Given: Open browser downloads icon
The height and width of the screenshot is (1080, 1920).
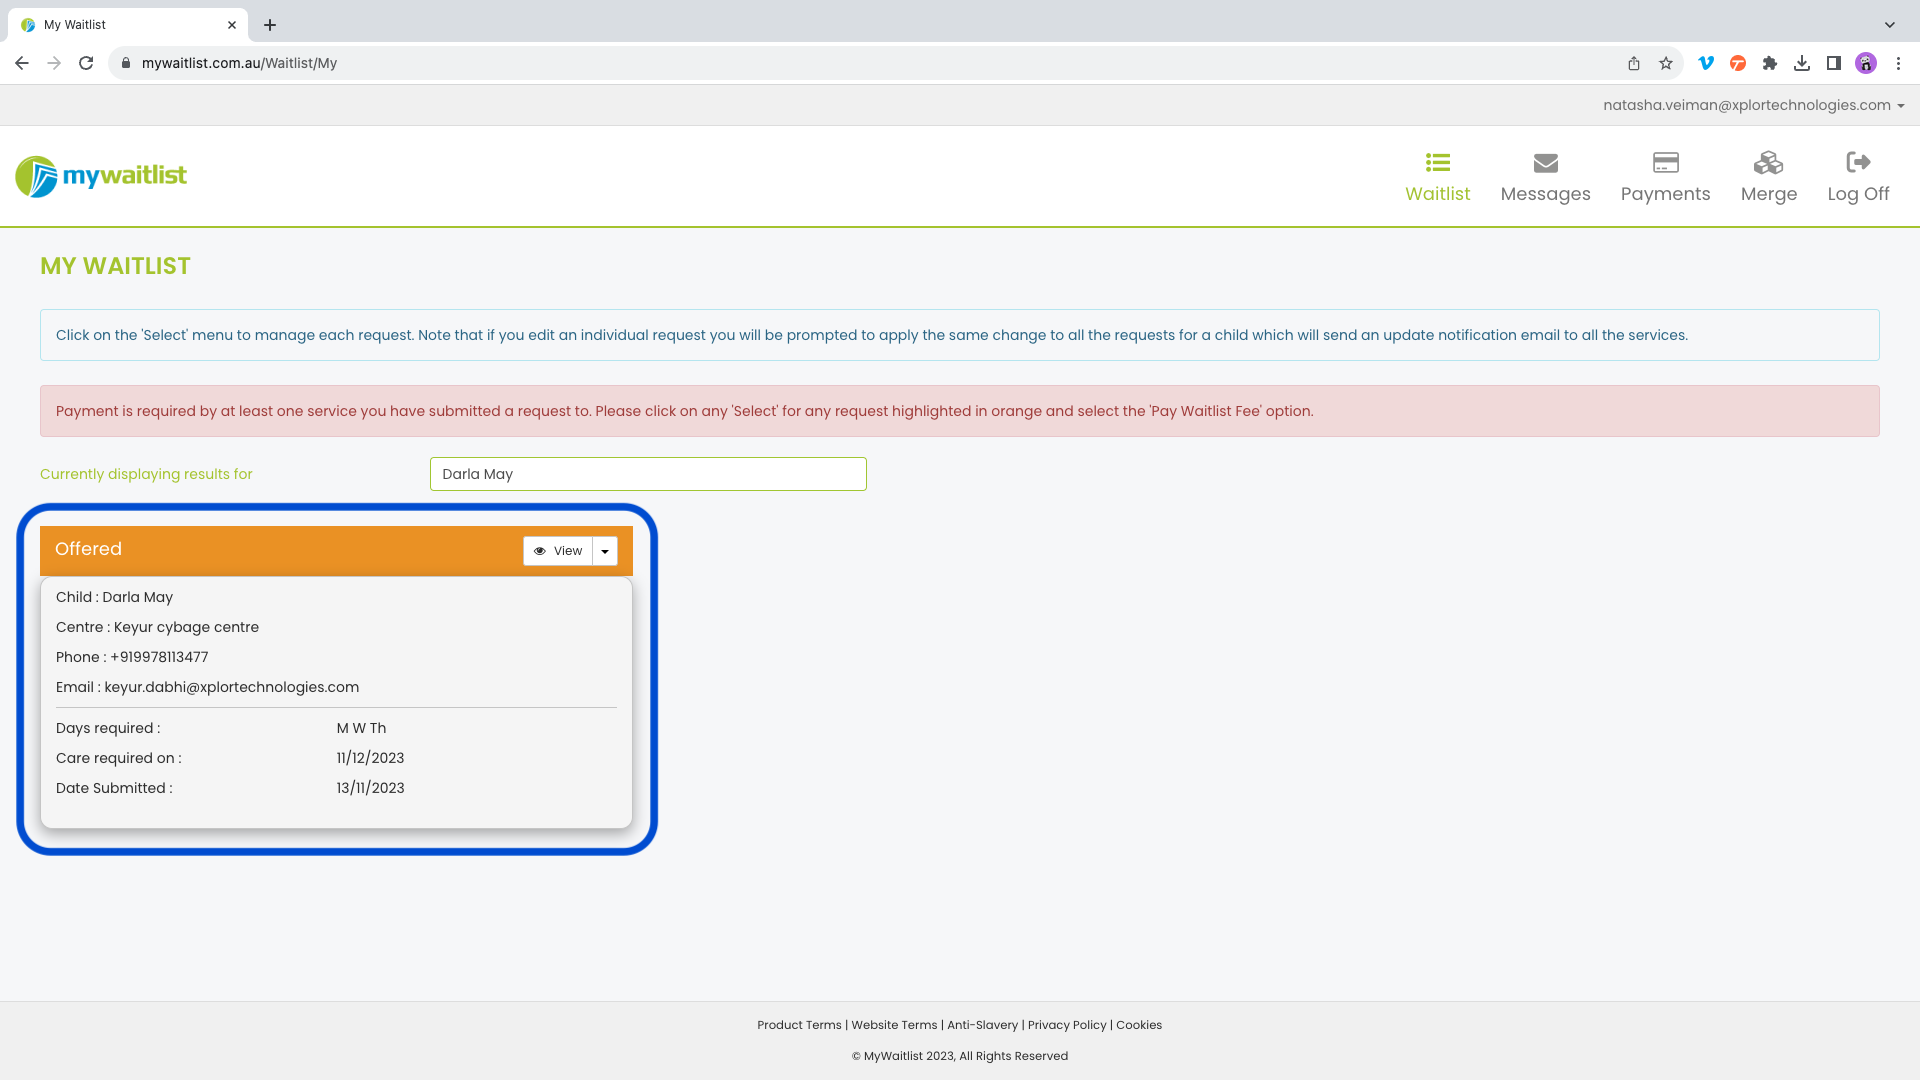Looking at the screenshot, I should (1802, 63).
